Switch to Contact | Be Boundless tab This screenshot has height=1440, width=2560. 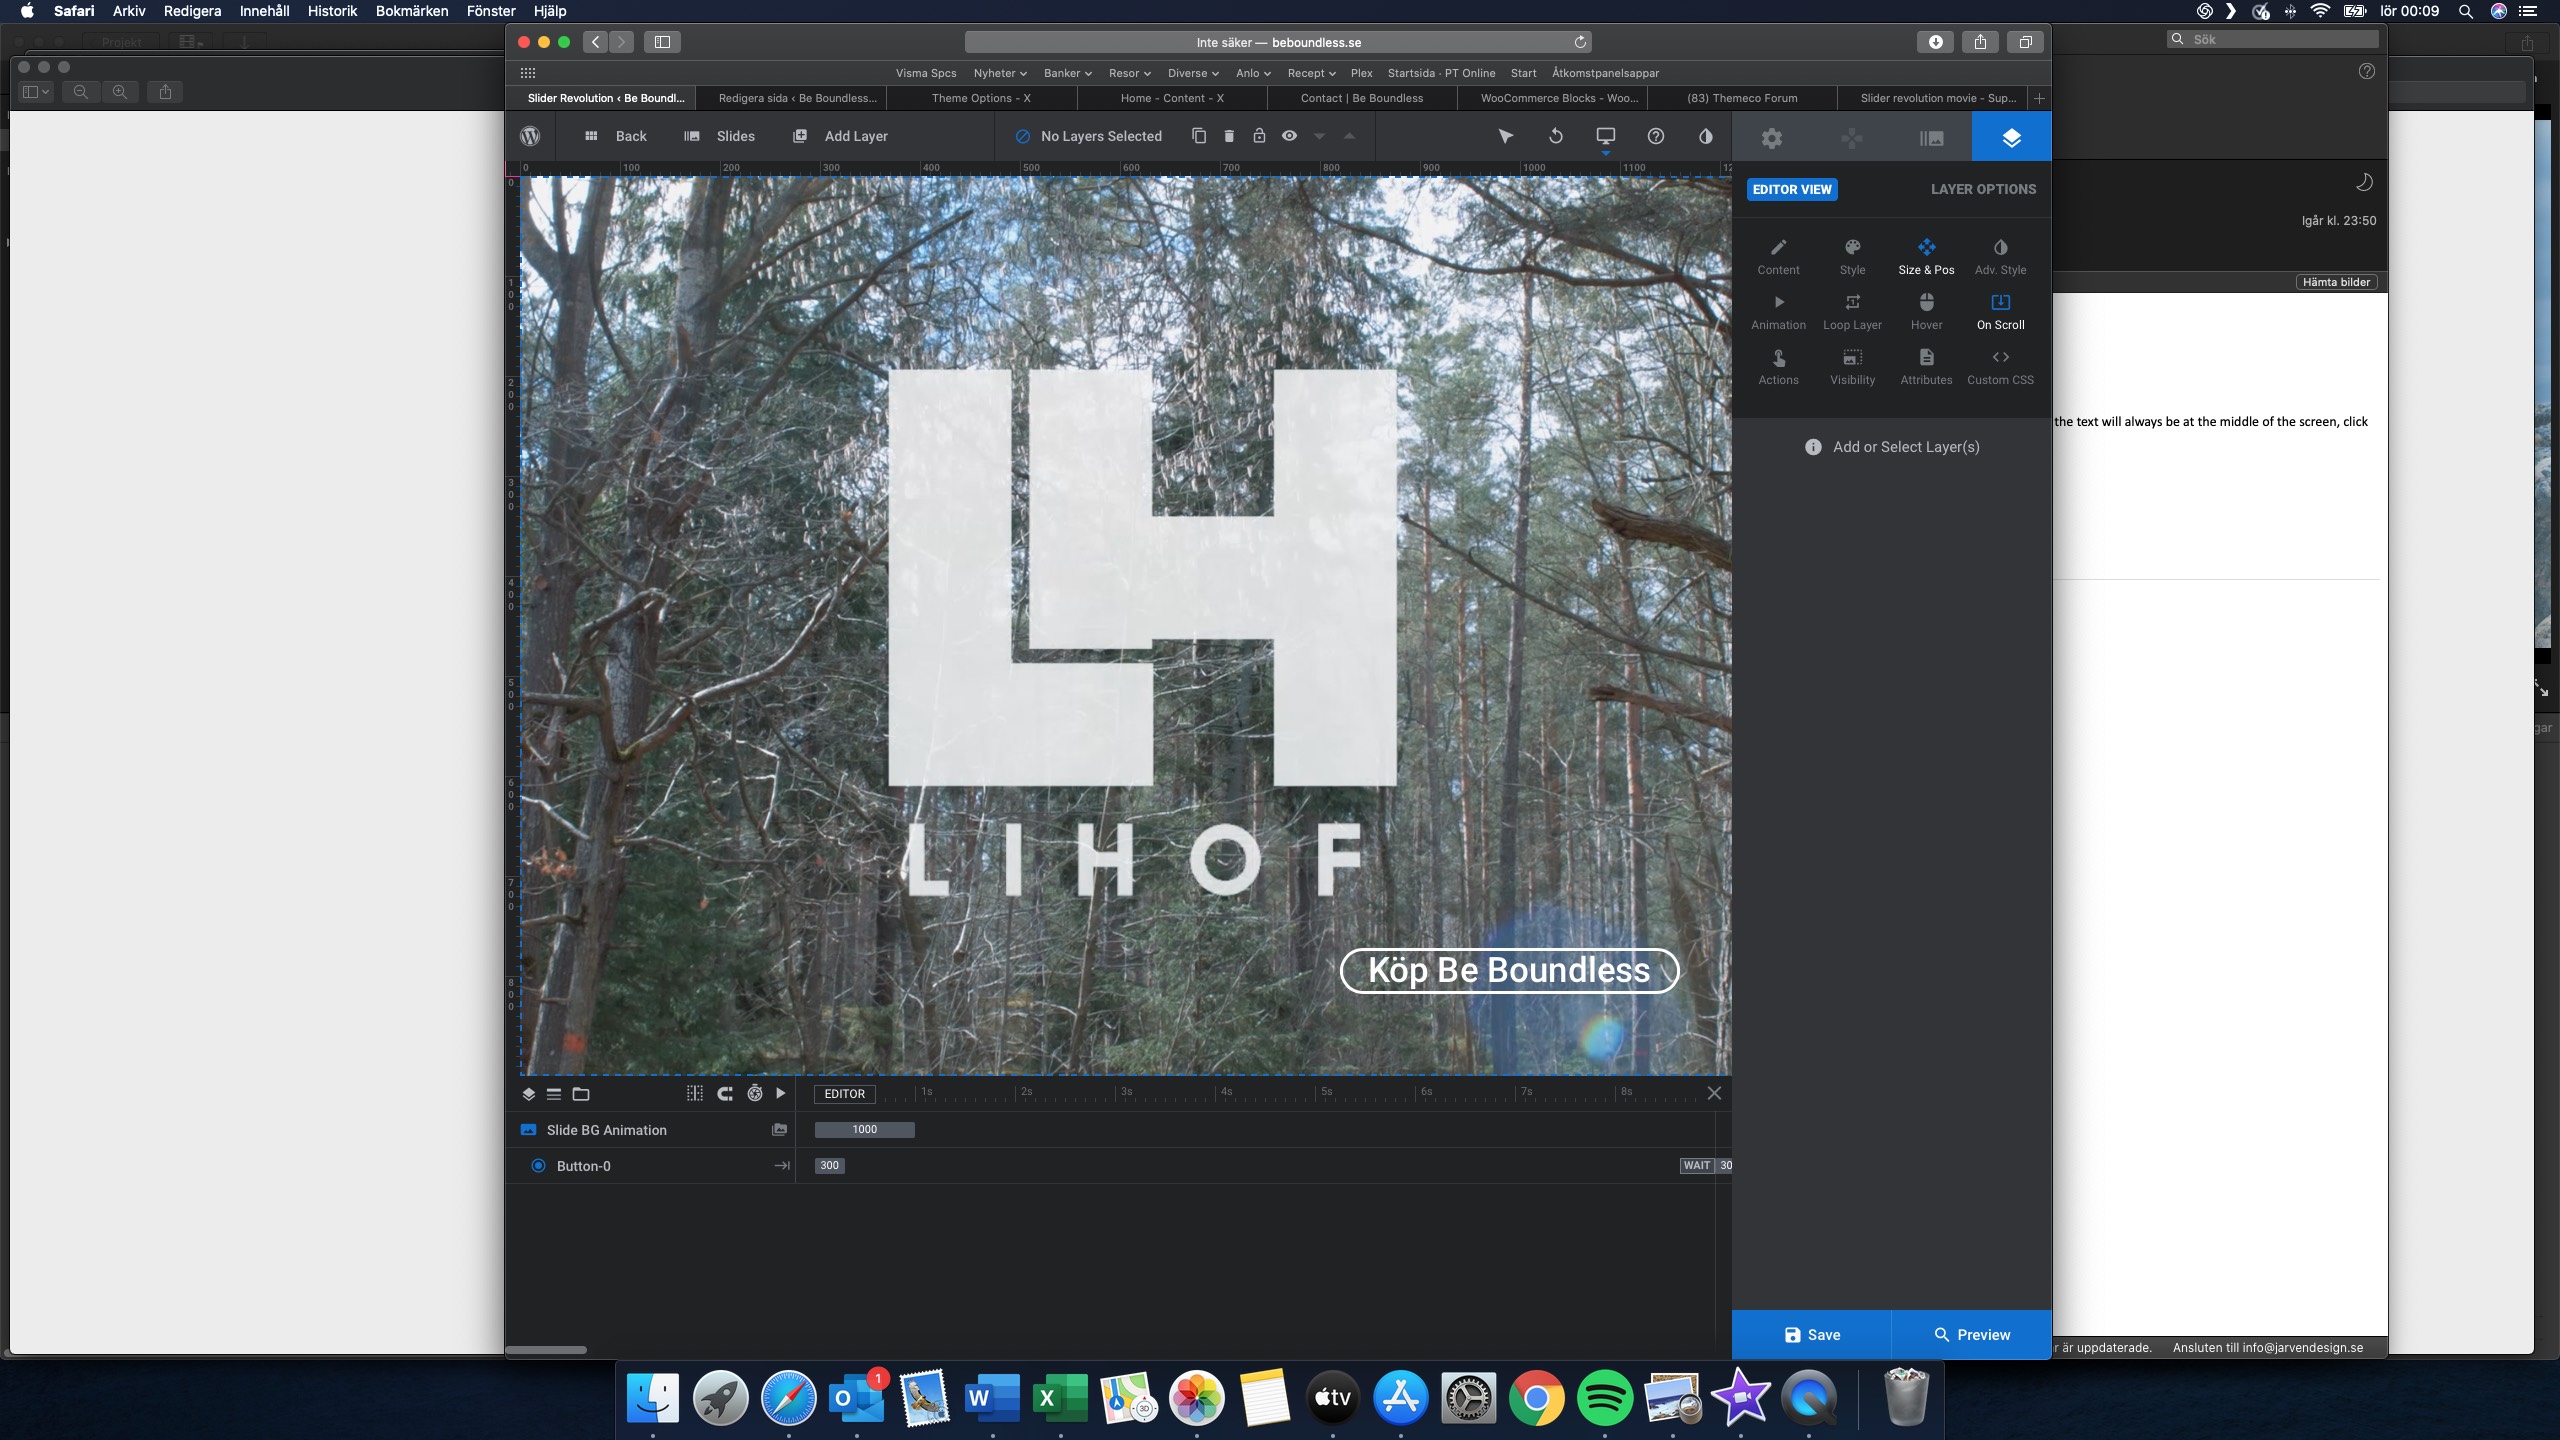pyautogui.click(x=1361, y=98)
